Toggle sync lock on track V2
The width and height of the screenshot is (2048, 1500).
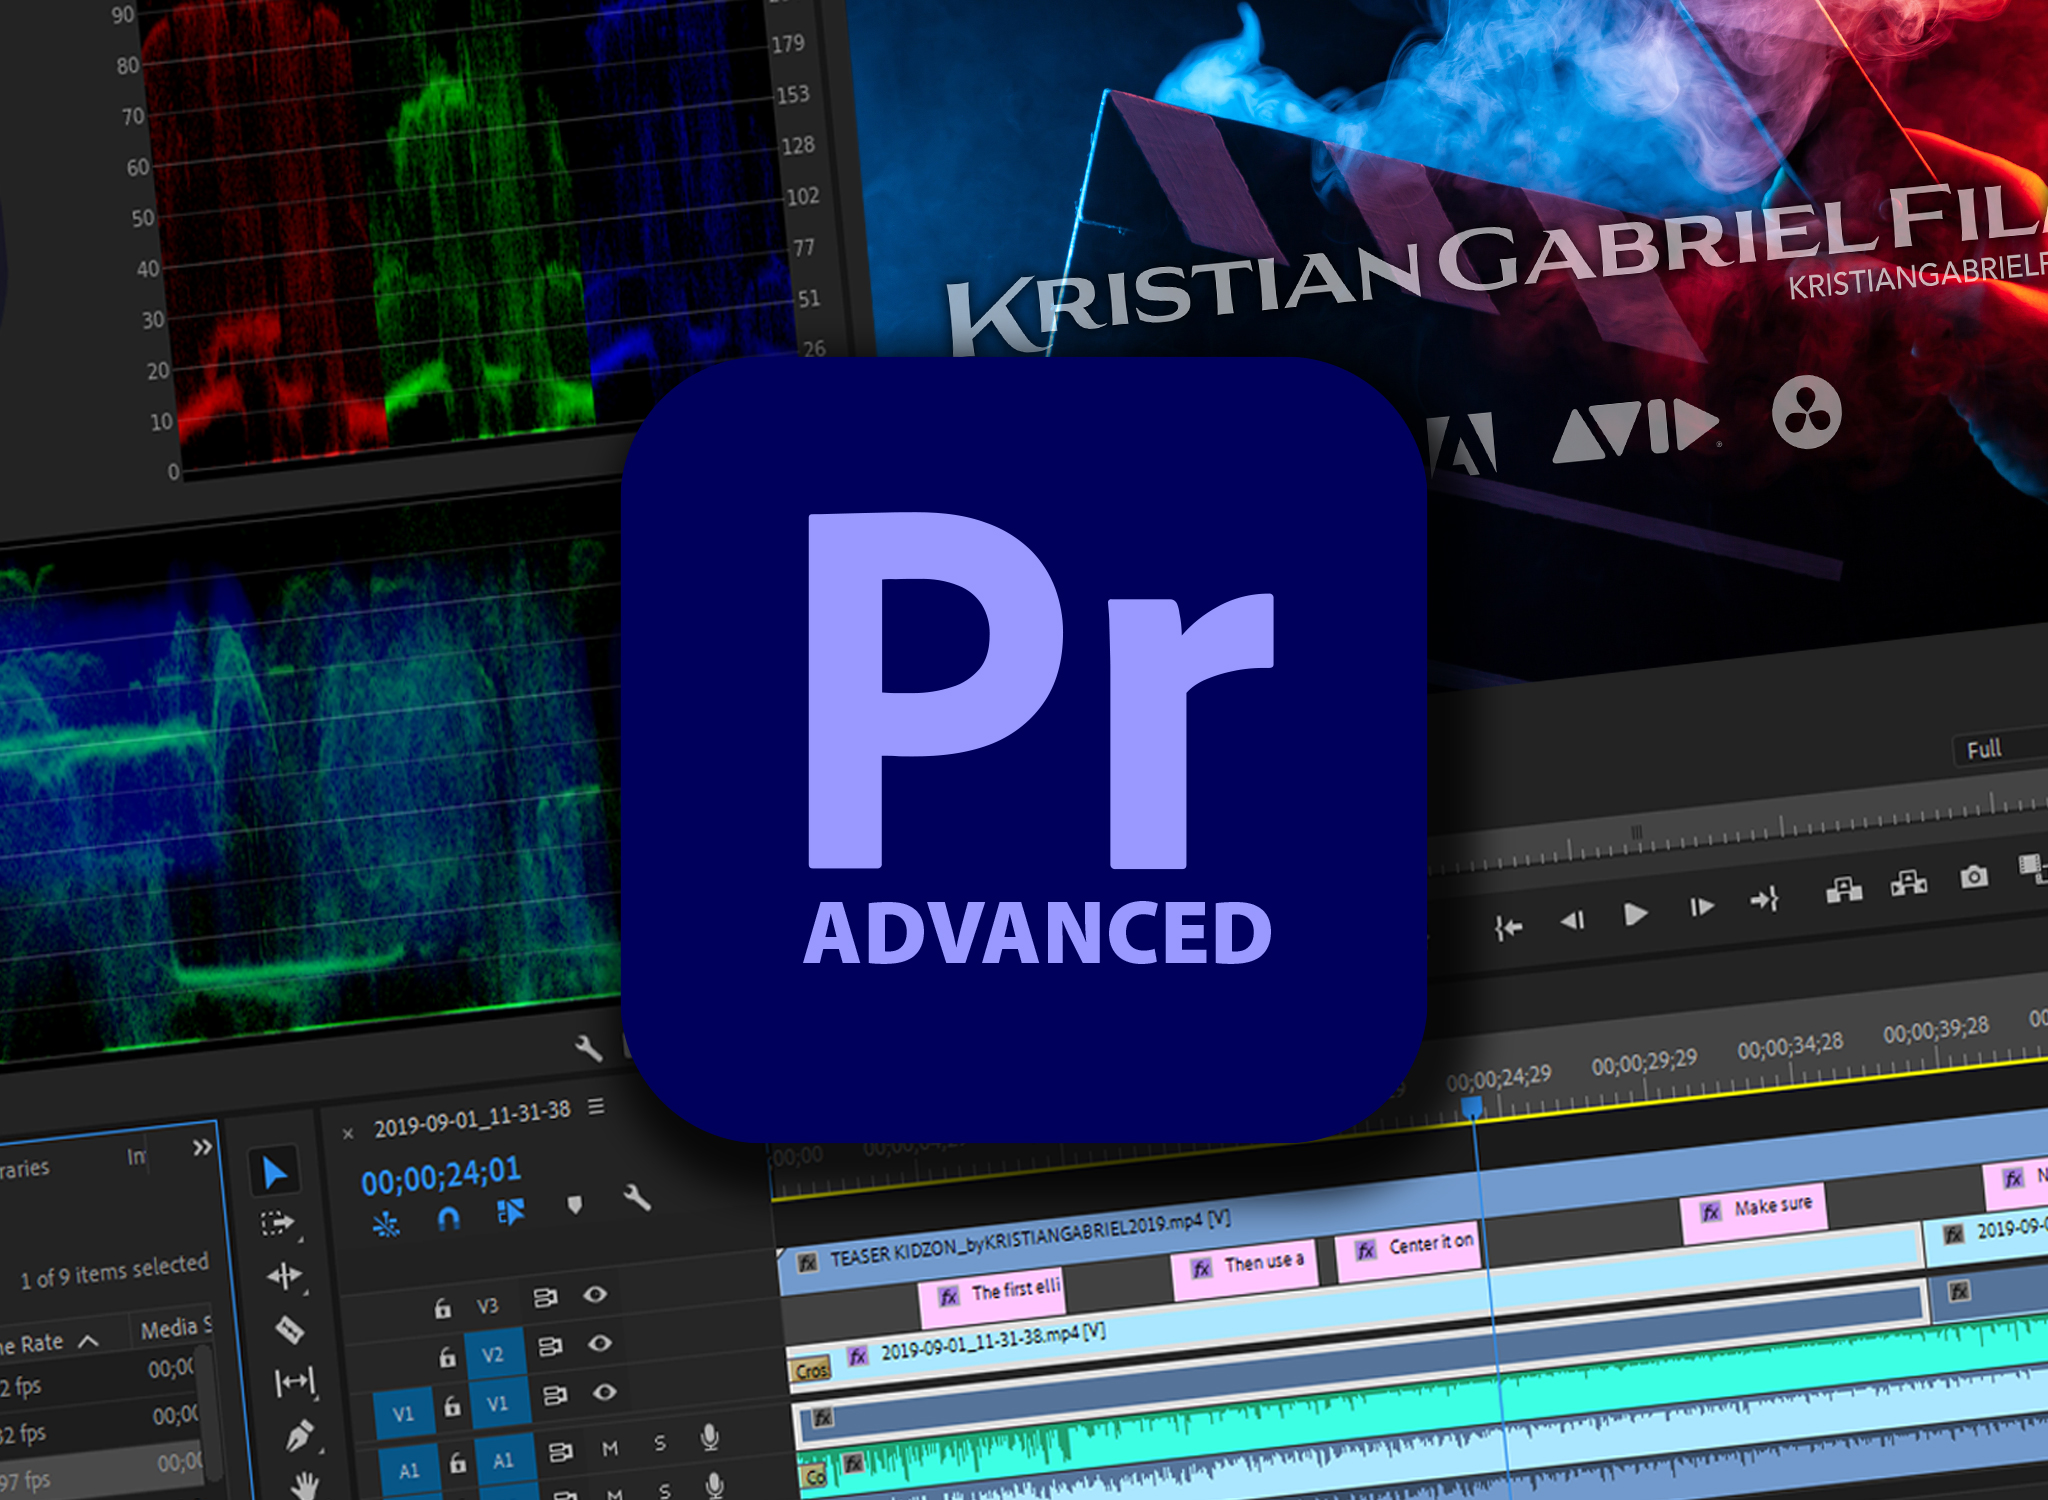coord(550,1347)
